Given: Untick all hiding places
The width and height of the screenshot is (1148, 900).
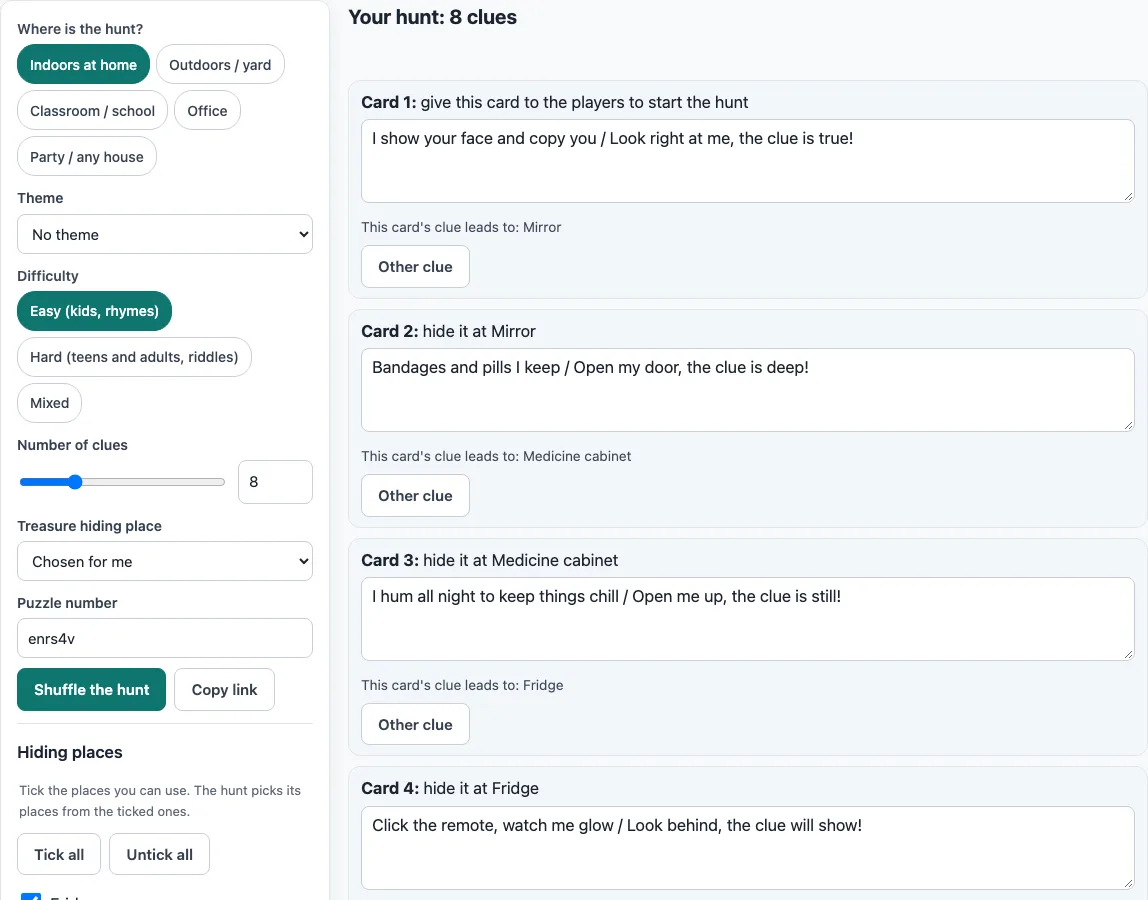Looking at the screenshot, I should 160,855.
